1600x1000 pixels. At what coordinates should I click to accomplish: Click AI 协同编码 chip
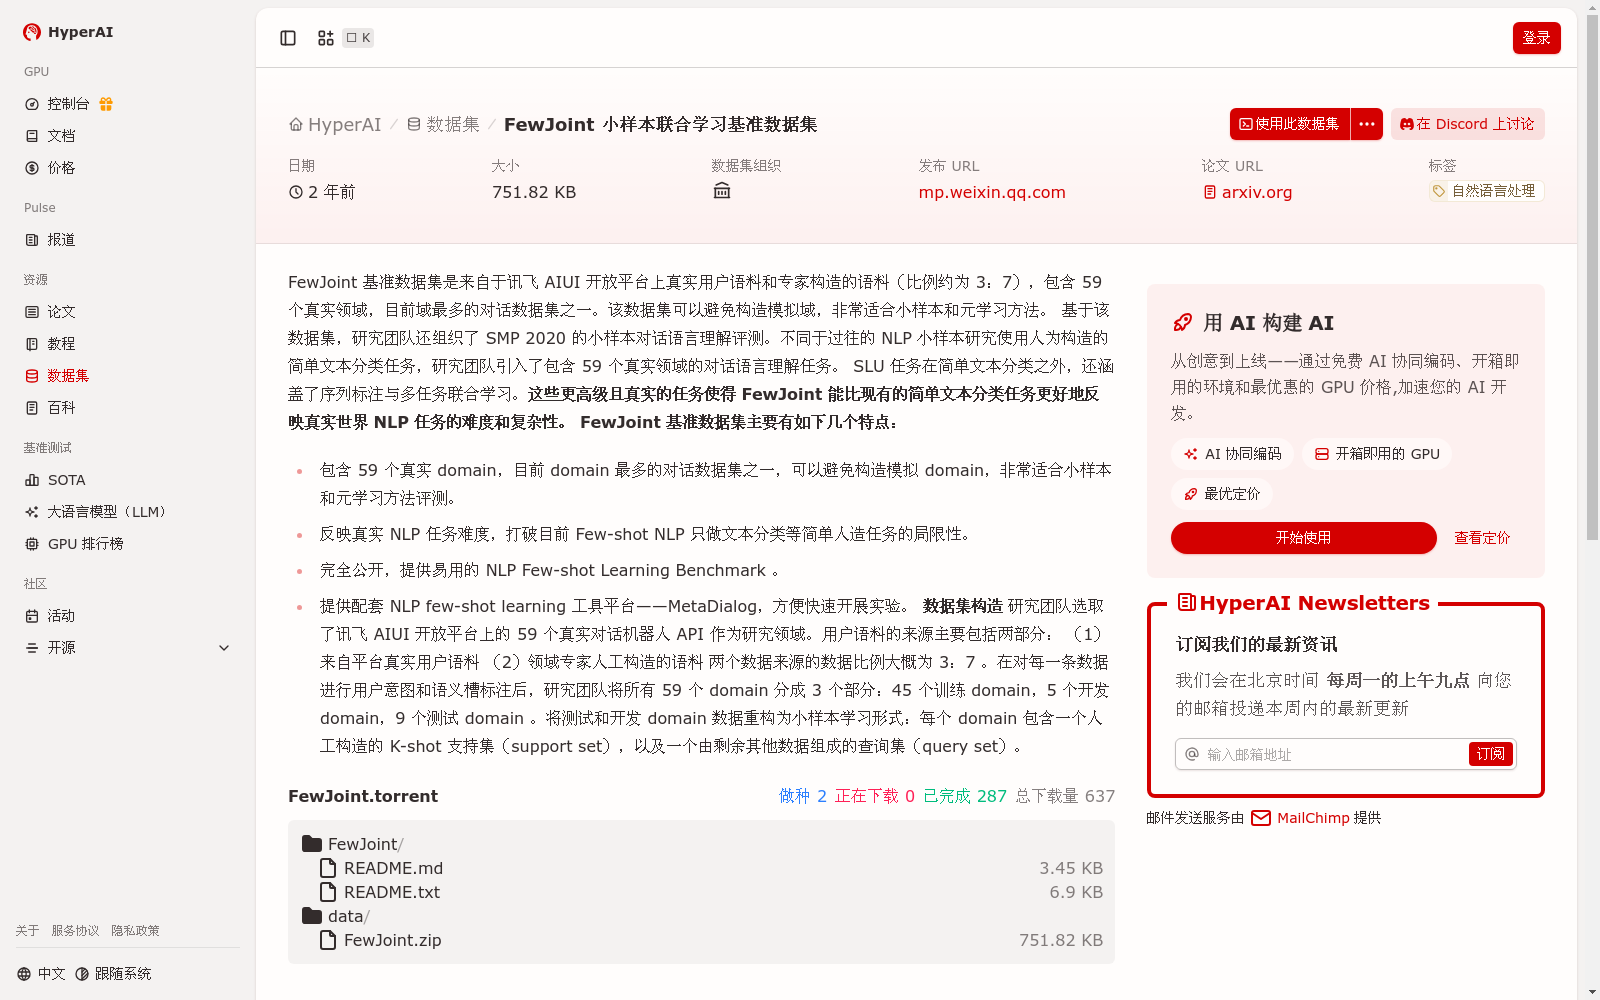pos(1232,454)
